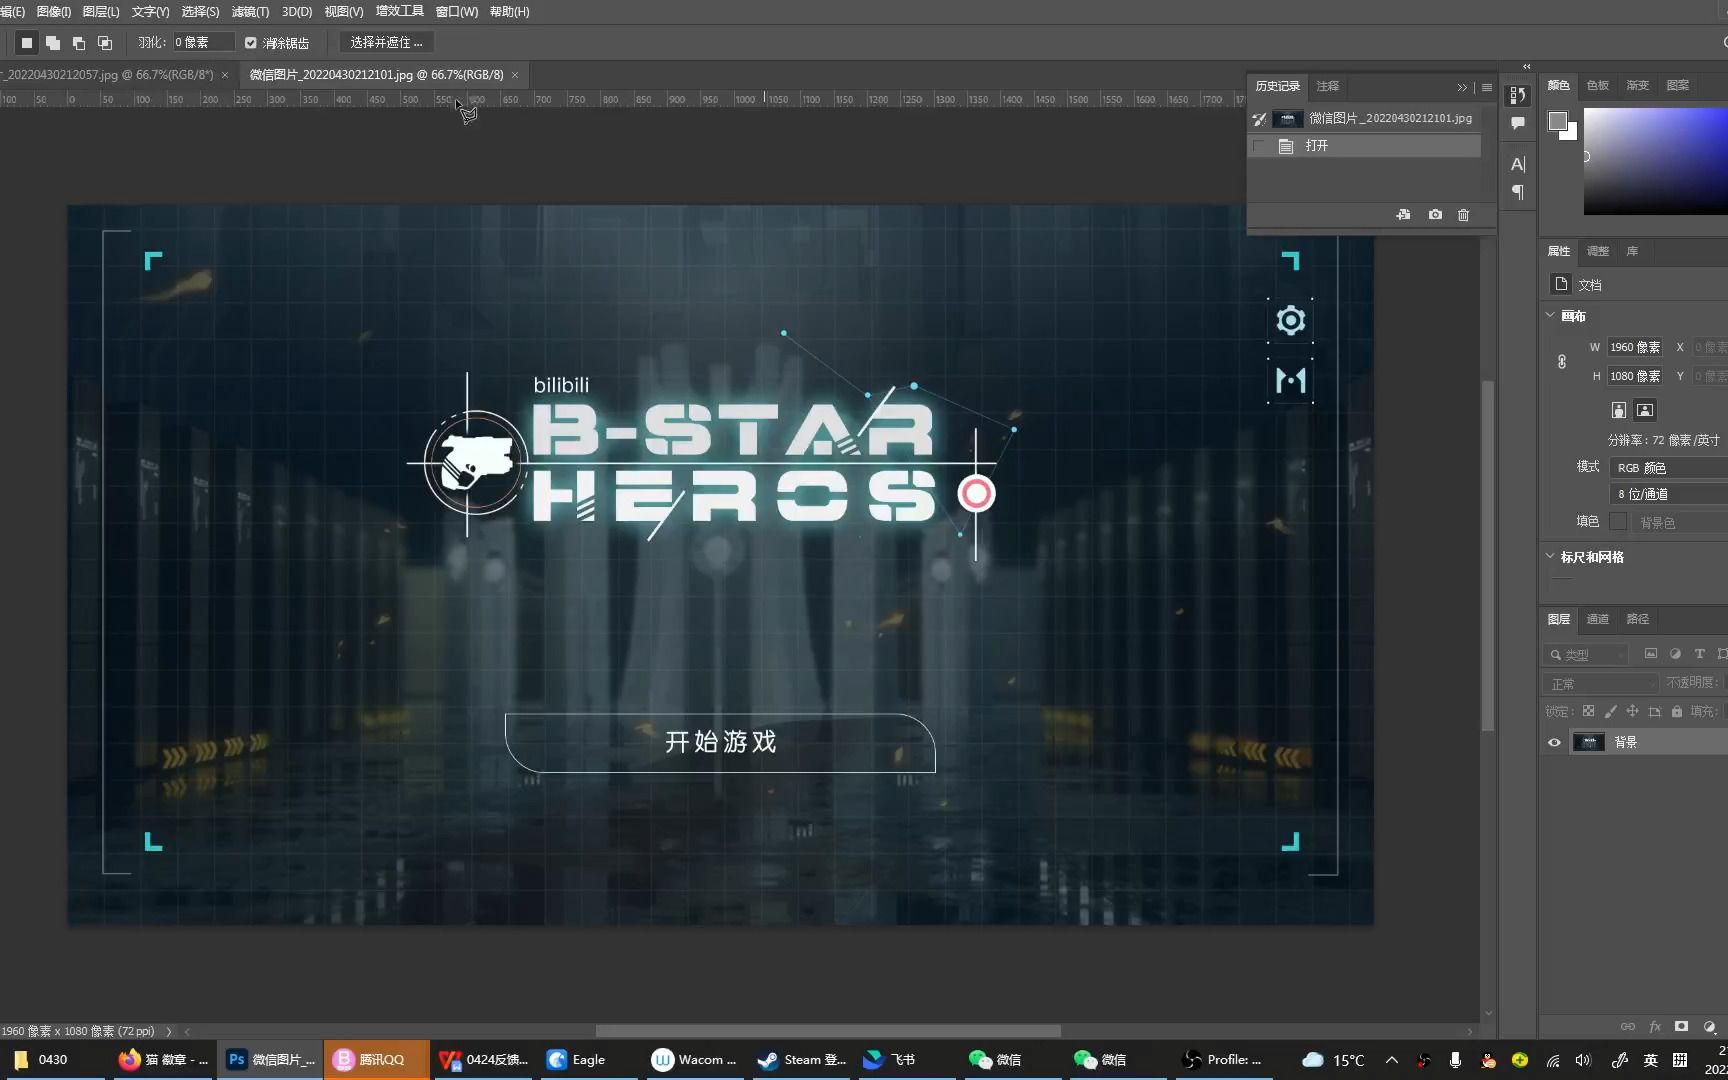Viewport: 1728px width, 1080px height.
Task: Open the 滤镜(T) menu
Action: [250, 12]
